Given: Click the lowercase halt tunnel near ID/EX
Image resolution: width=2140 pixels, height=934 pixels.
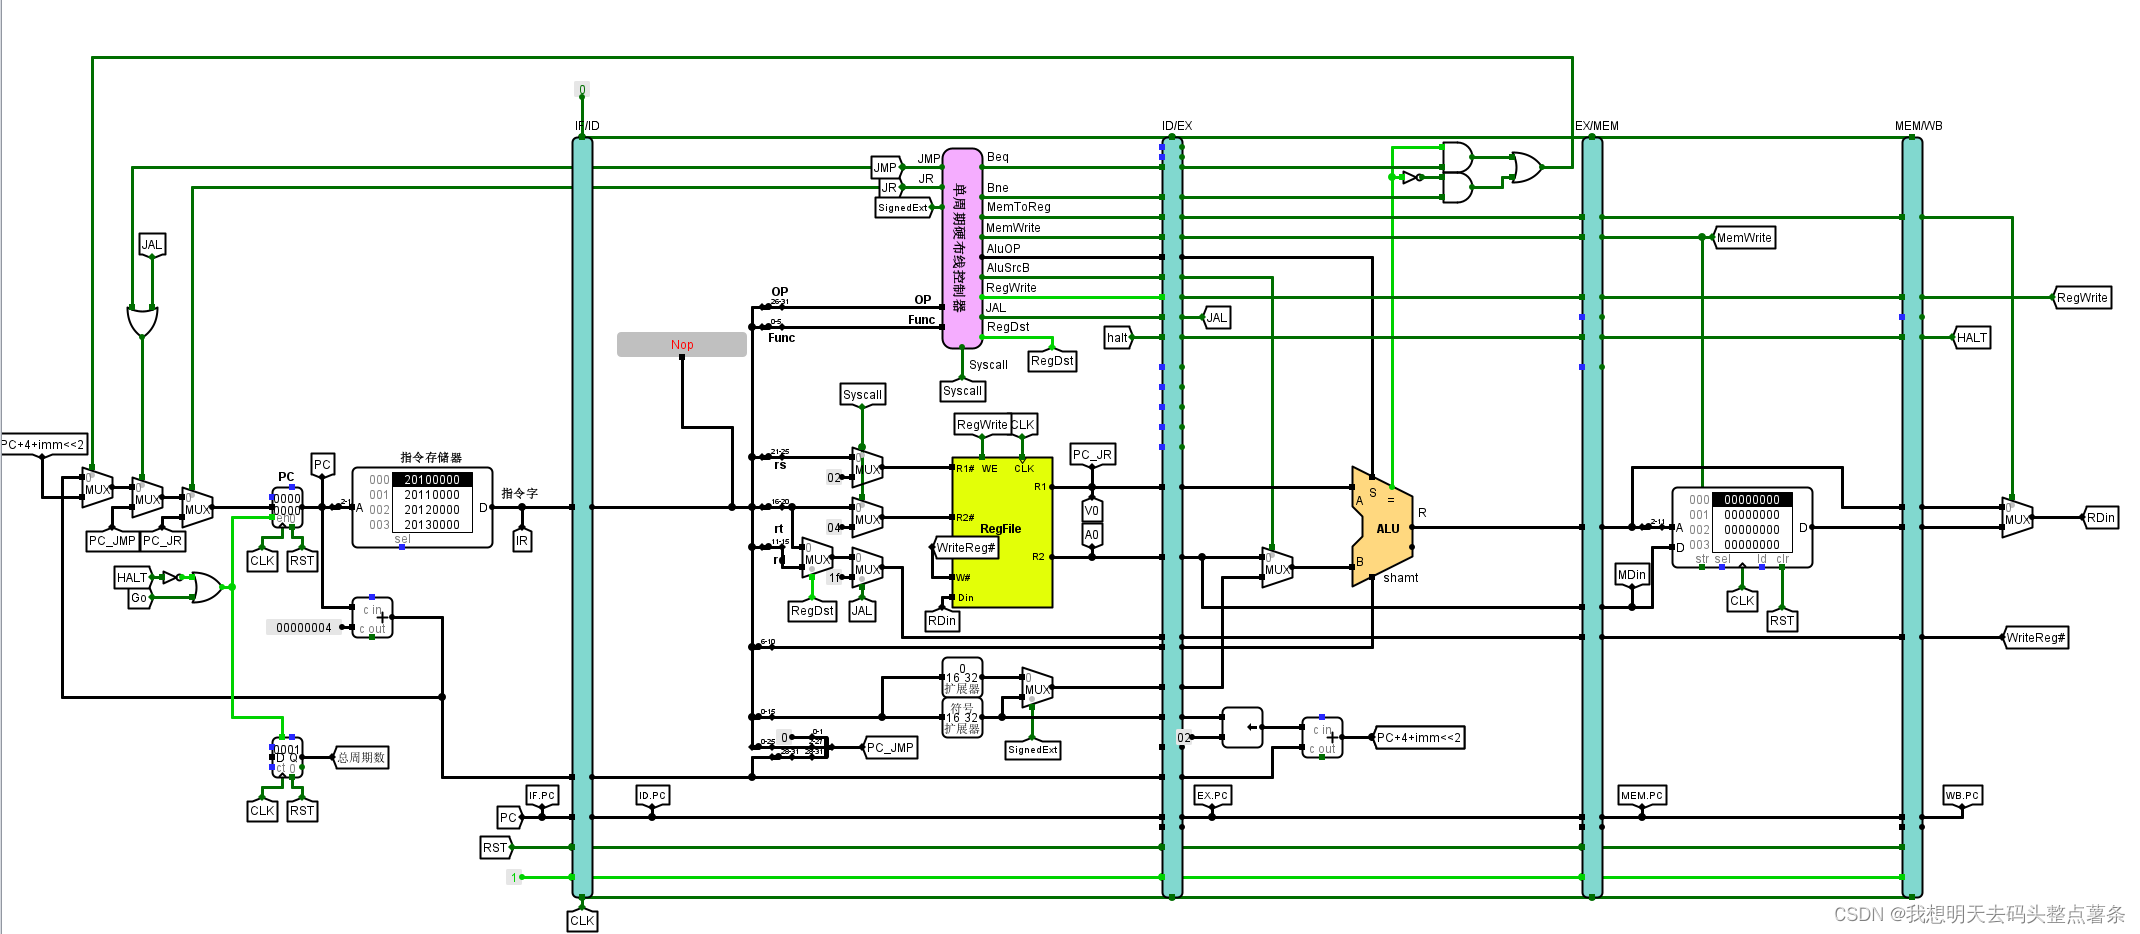Looking at the screenshot, I should click(1118, 338).
